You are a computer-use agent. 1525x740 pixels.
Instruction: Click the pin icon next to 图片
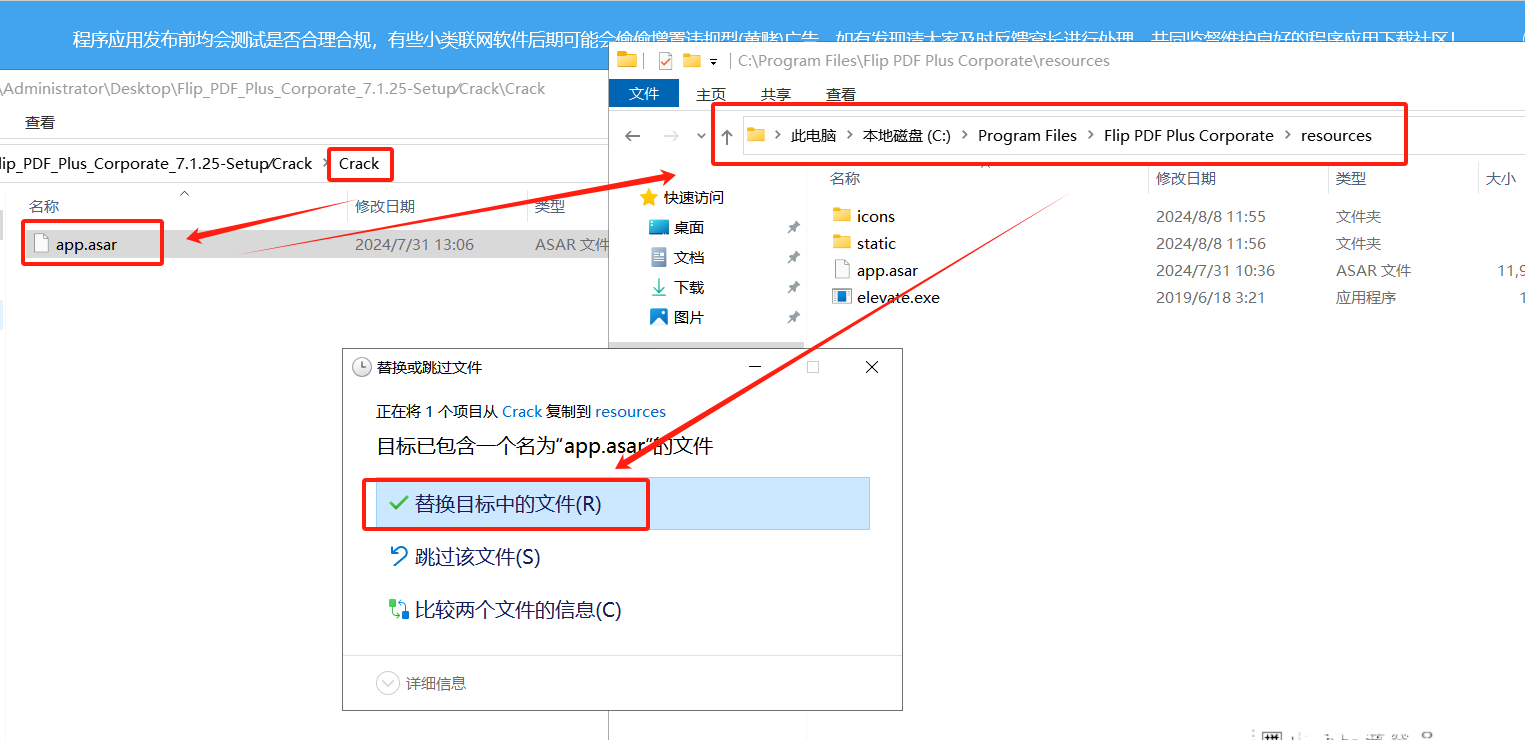(793, 318)
